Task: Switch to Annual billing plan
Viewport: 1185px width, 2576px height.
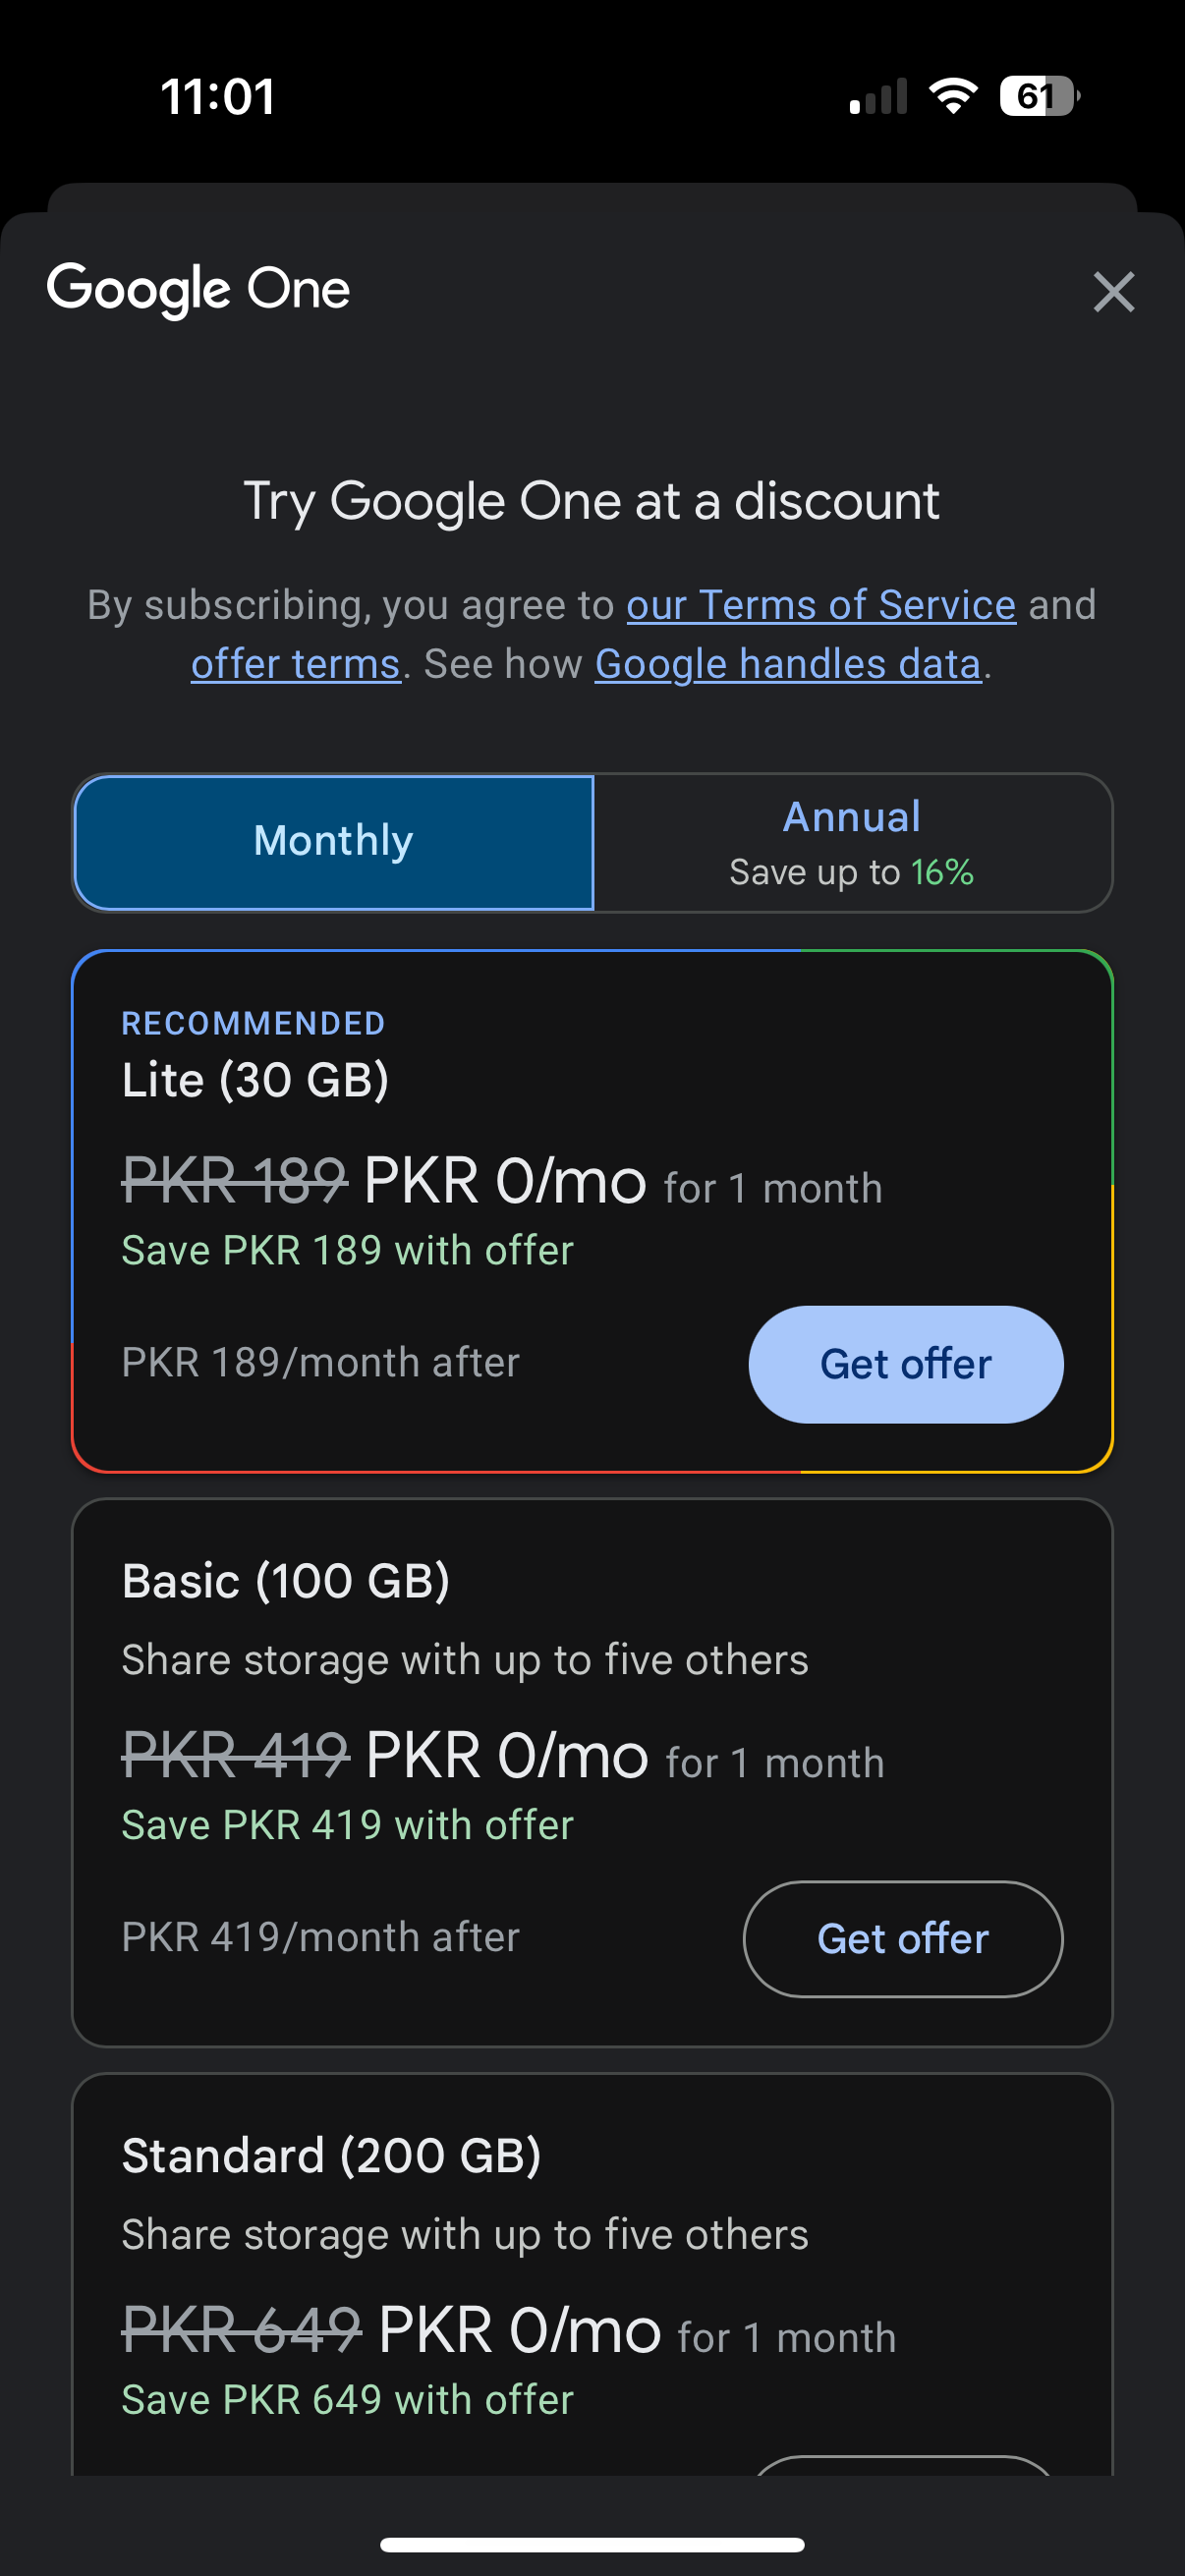Action: click(852, 842)
